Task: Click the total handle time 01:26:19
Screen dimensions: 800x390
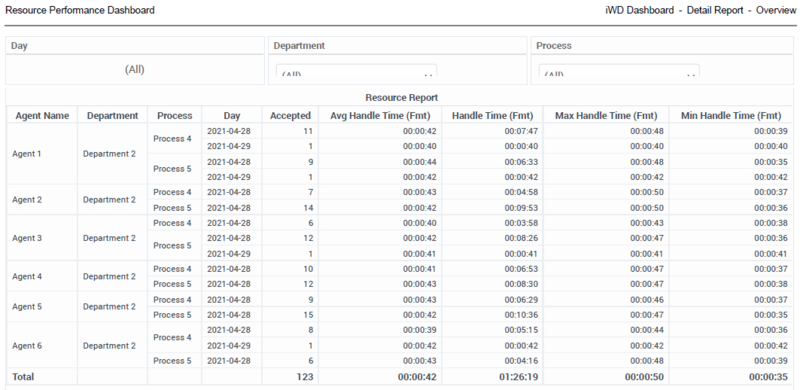Action: coord(518,377)
